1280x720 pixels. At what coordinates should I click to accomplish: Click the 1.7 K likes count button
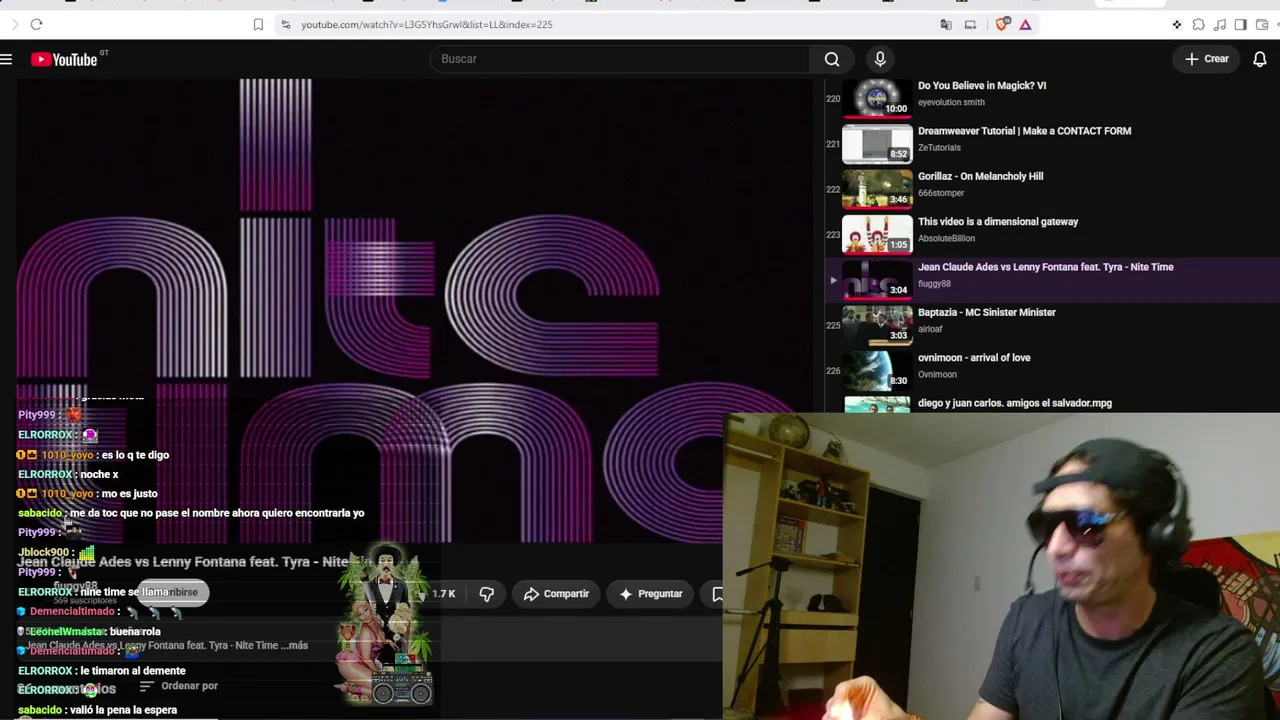click(x=442, y=594)
